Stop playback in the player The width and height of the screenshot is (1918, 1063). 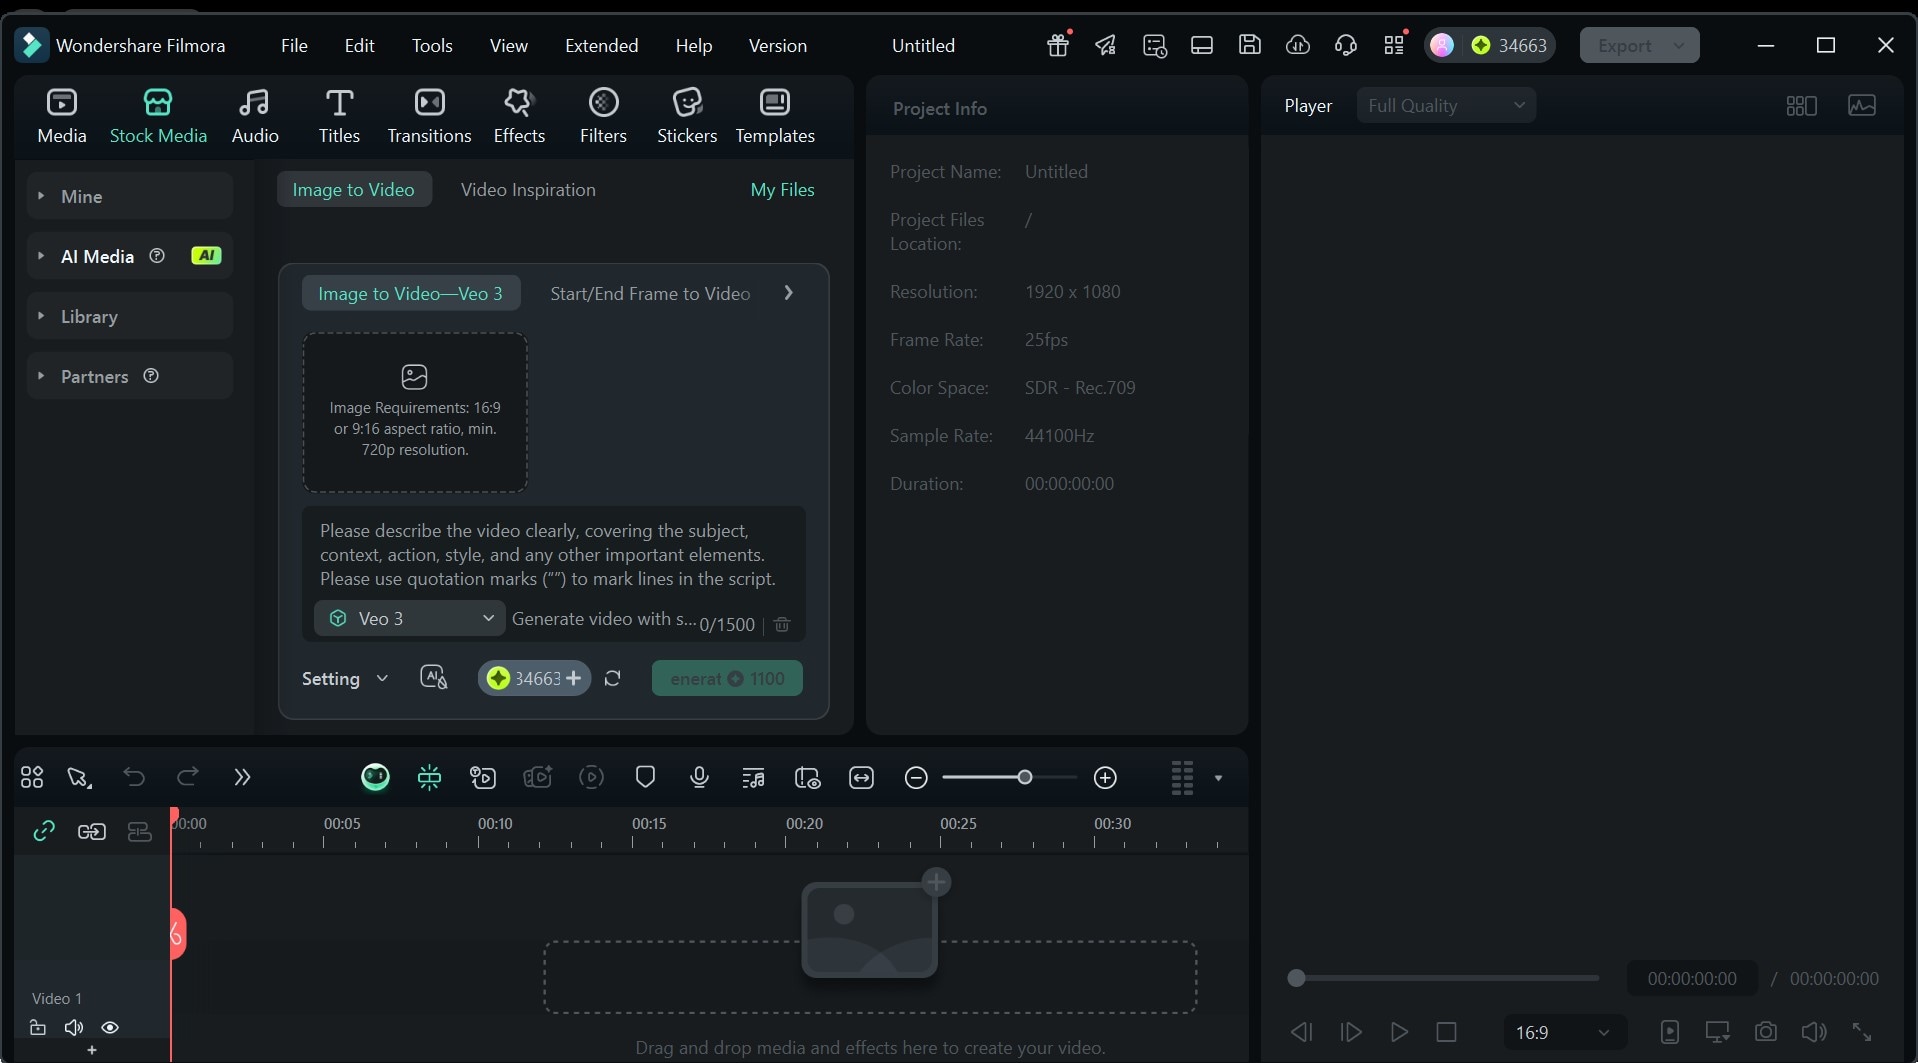click(x=1446, y=1032)
